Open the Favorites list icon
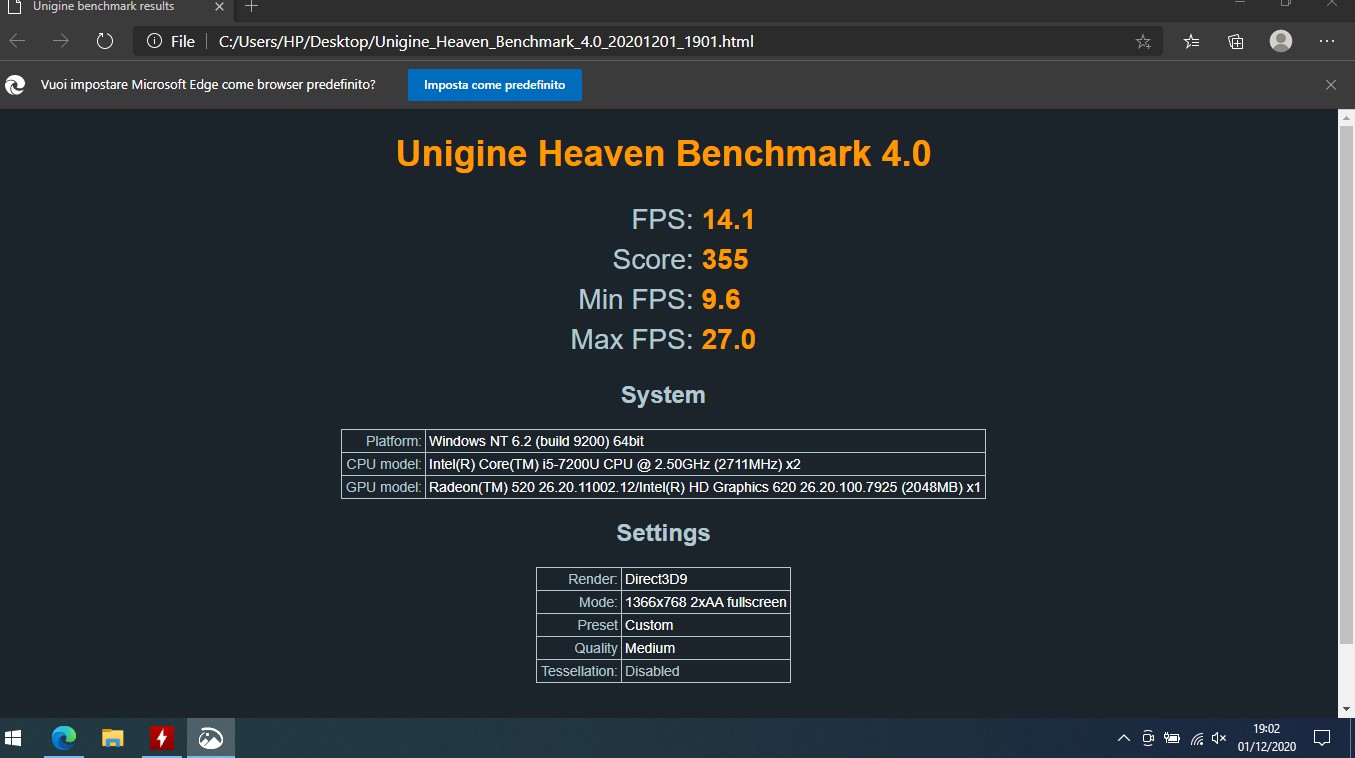 [x=1191, y=41]
